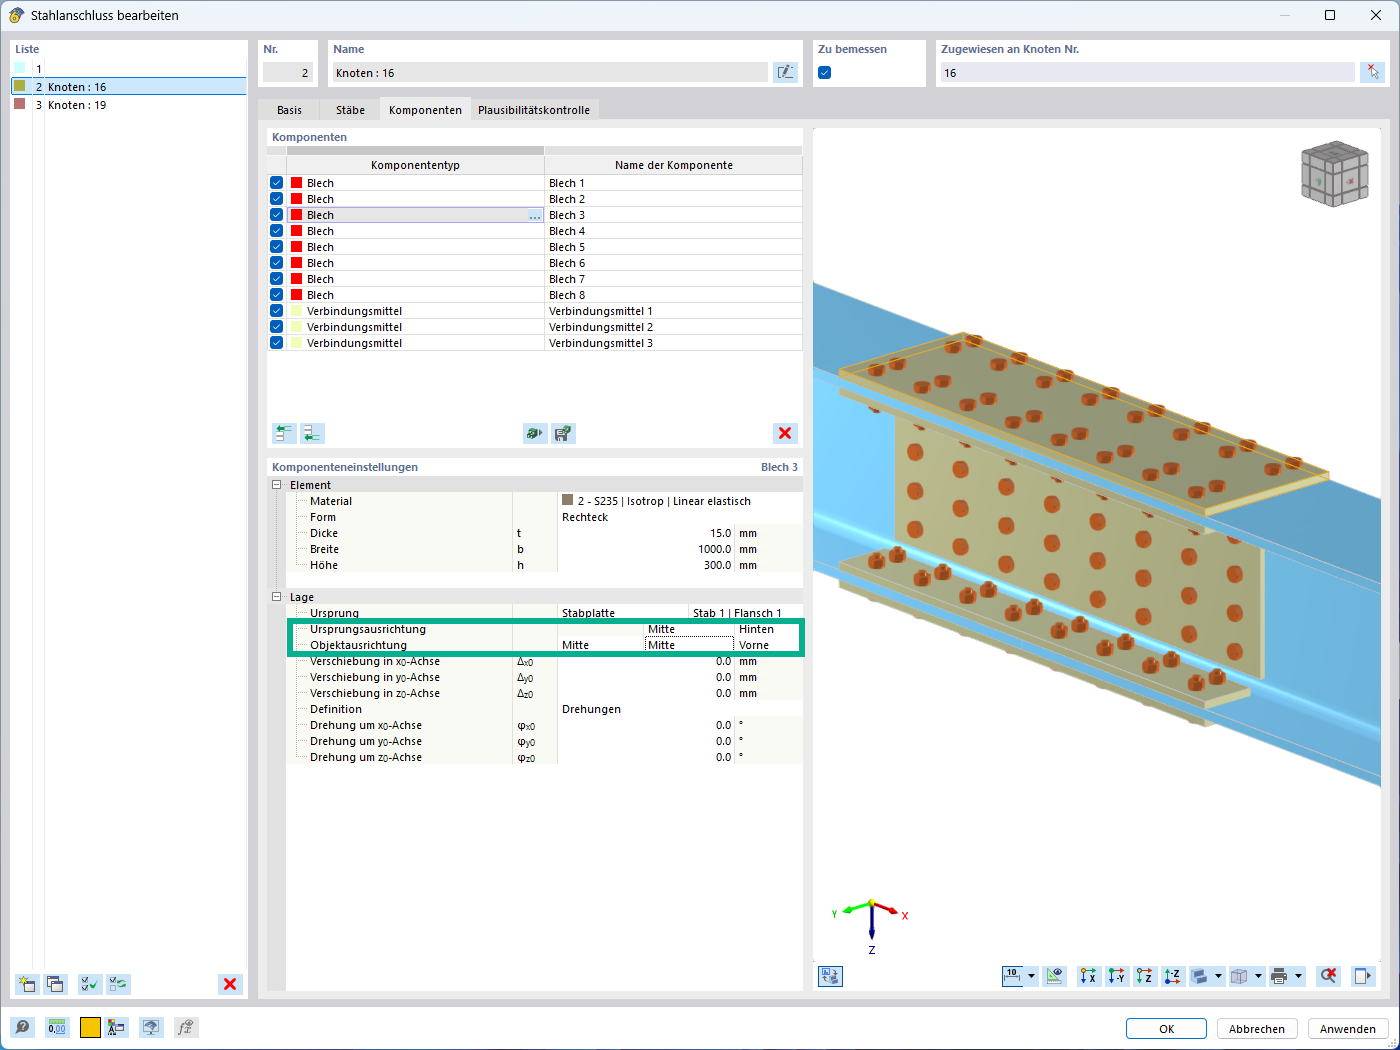Open the help search icon at bottom left
This screenshot has width=1400, height=1050.
click(22, 1027)
